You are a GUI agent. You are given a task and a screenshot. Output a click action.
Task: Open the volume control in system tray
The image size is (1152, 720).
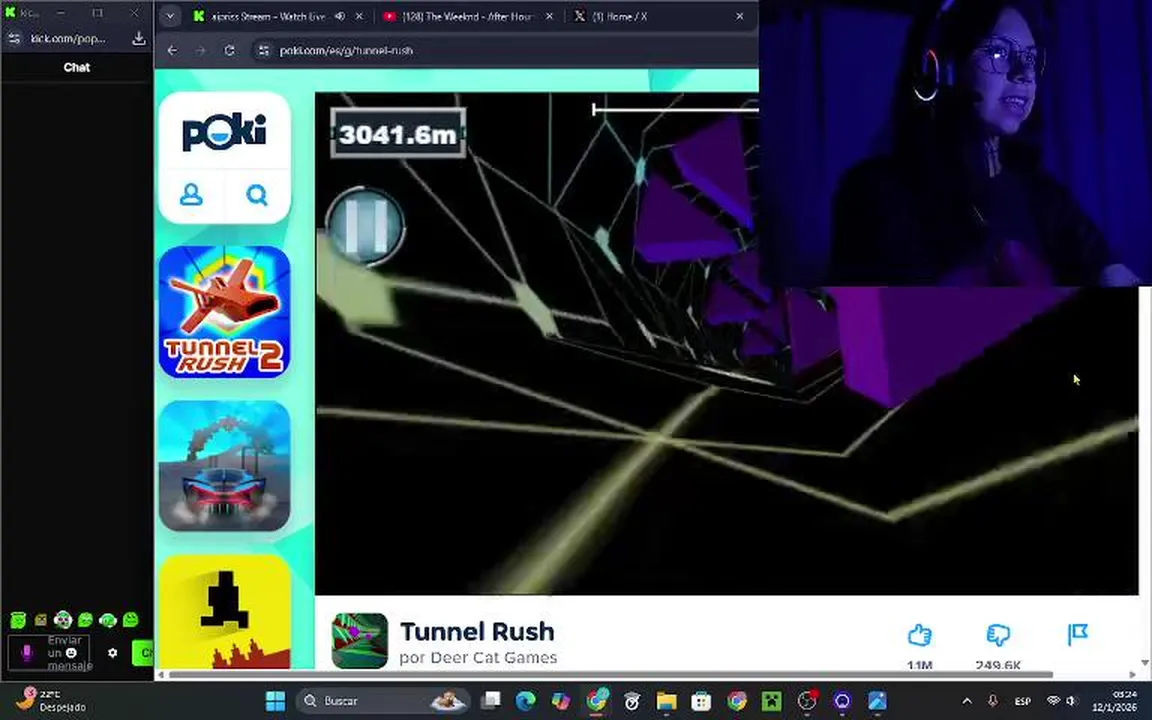pyautogui.click(x=1071, y=701)
